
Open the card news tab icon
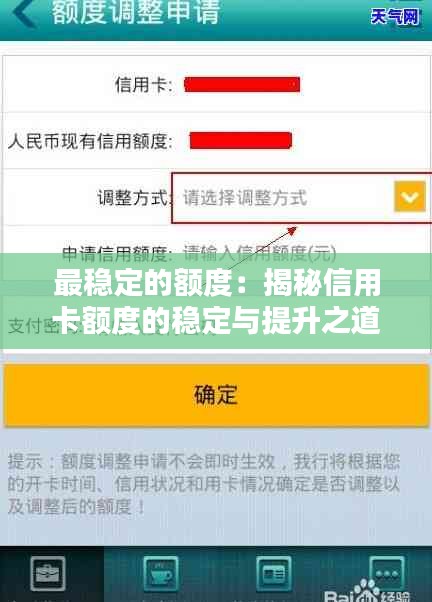(x=273, y=574)
